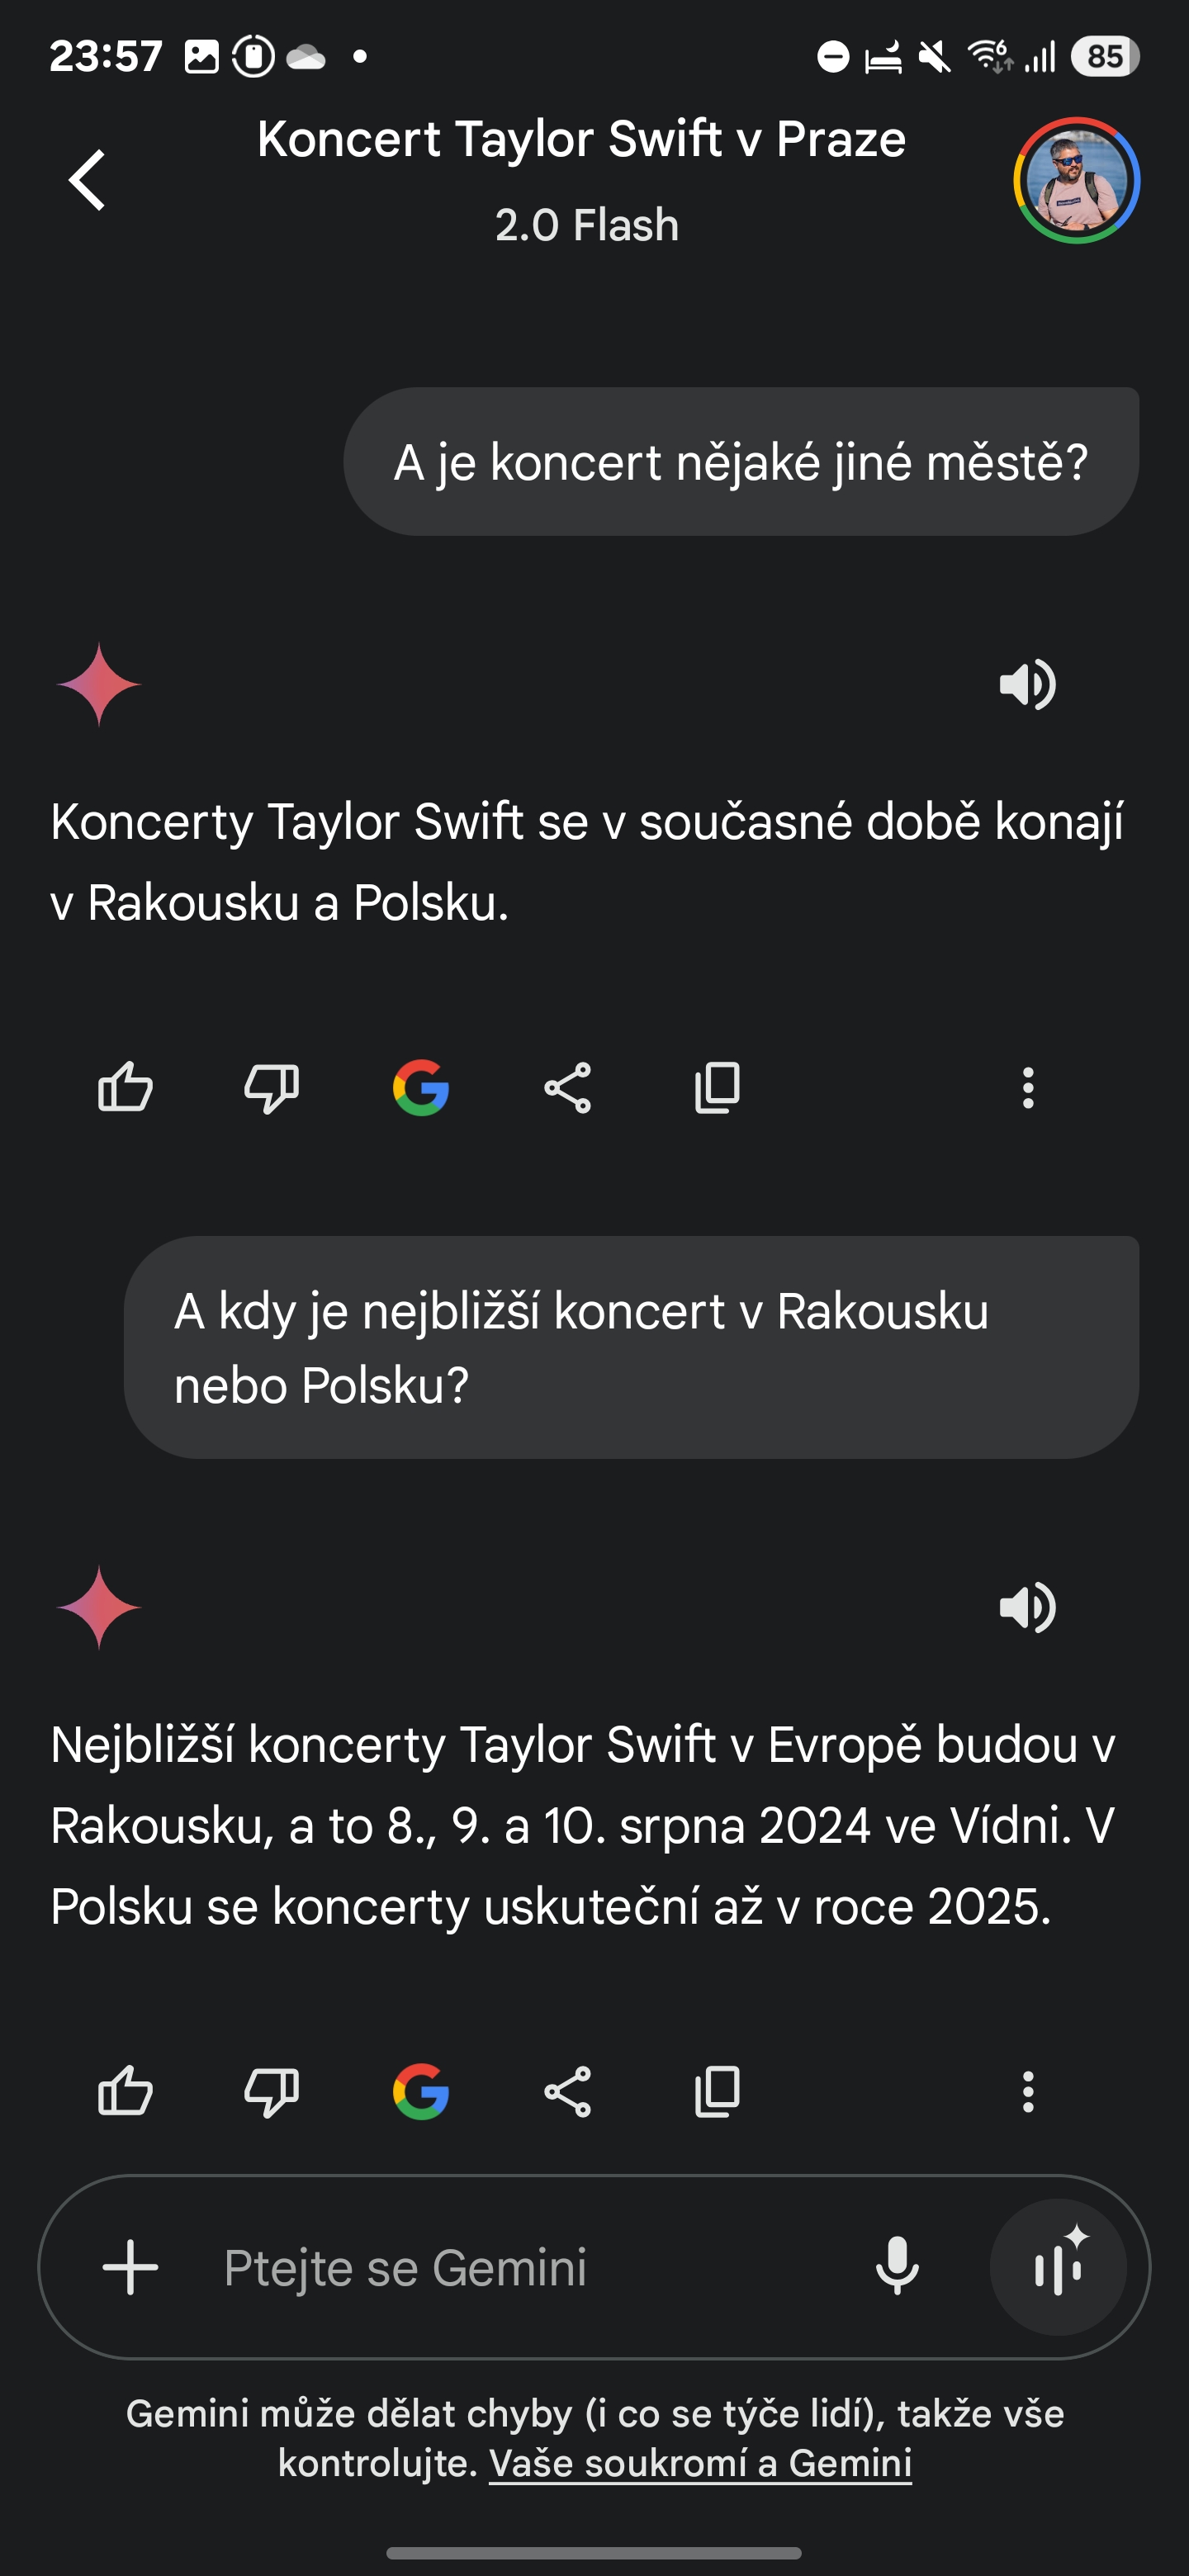Open the 2.0 Flash model selector
This screenshot has width=1189, height=2576.
587,225
